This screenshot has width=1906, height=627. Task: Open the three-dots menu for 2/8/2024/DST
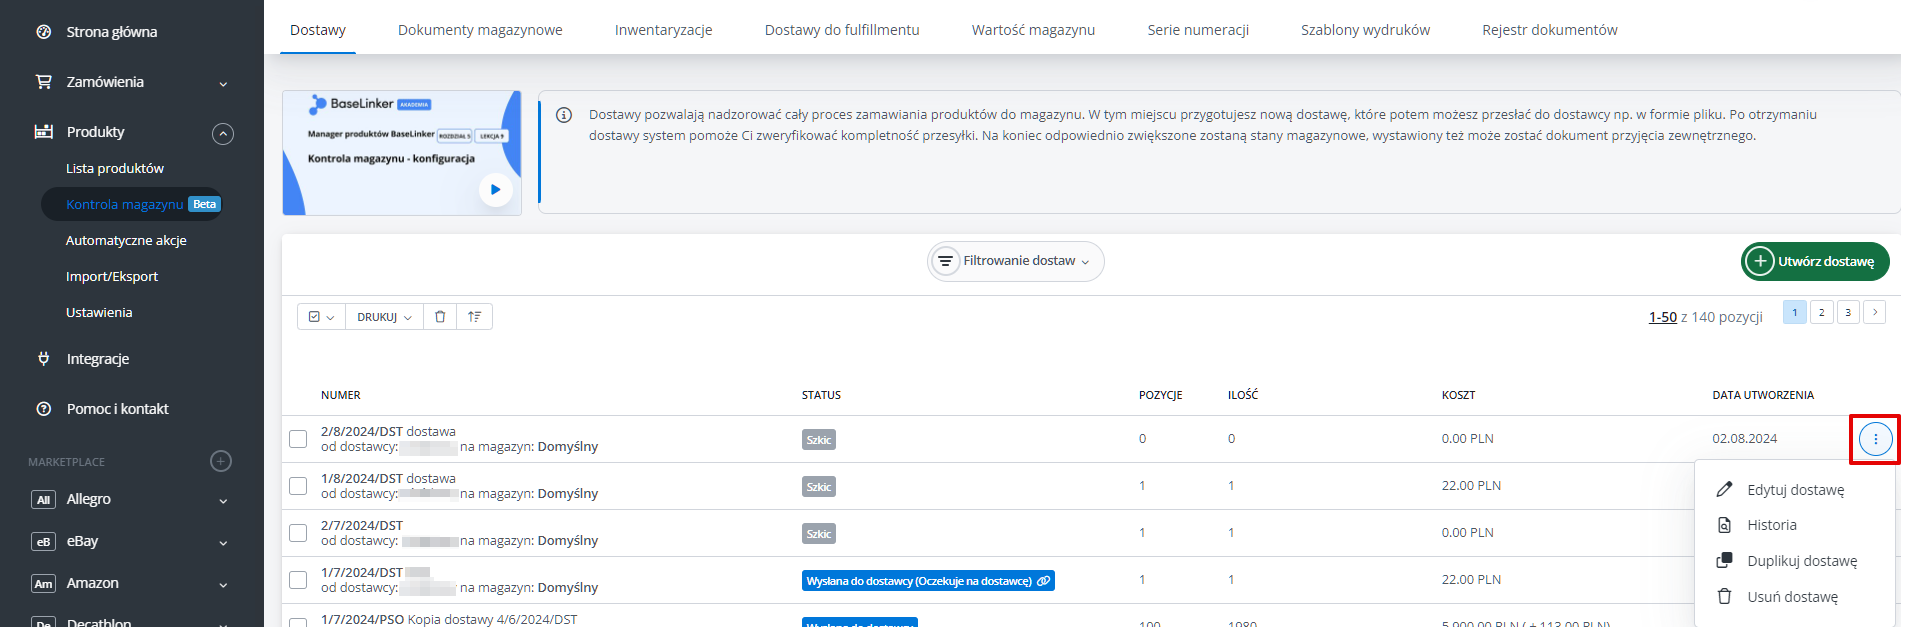[x=1875, y=439]
